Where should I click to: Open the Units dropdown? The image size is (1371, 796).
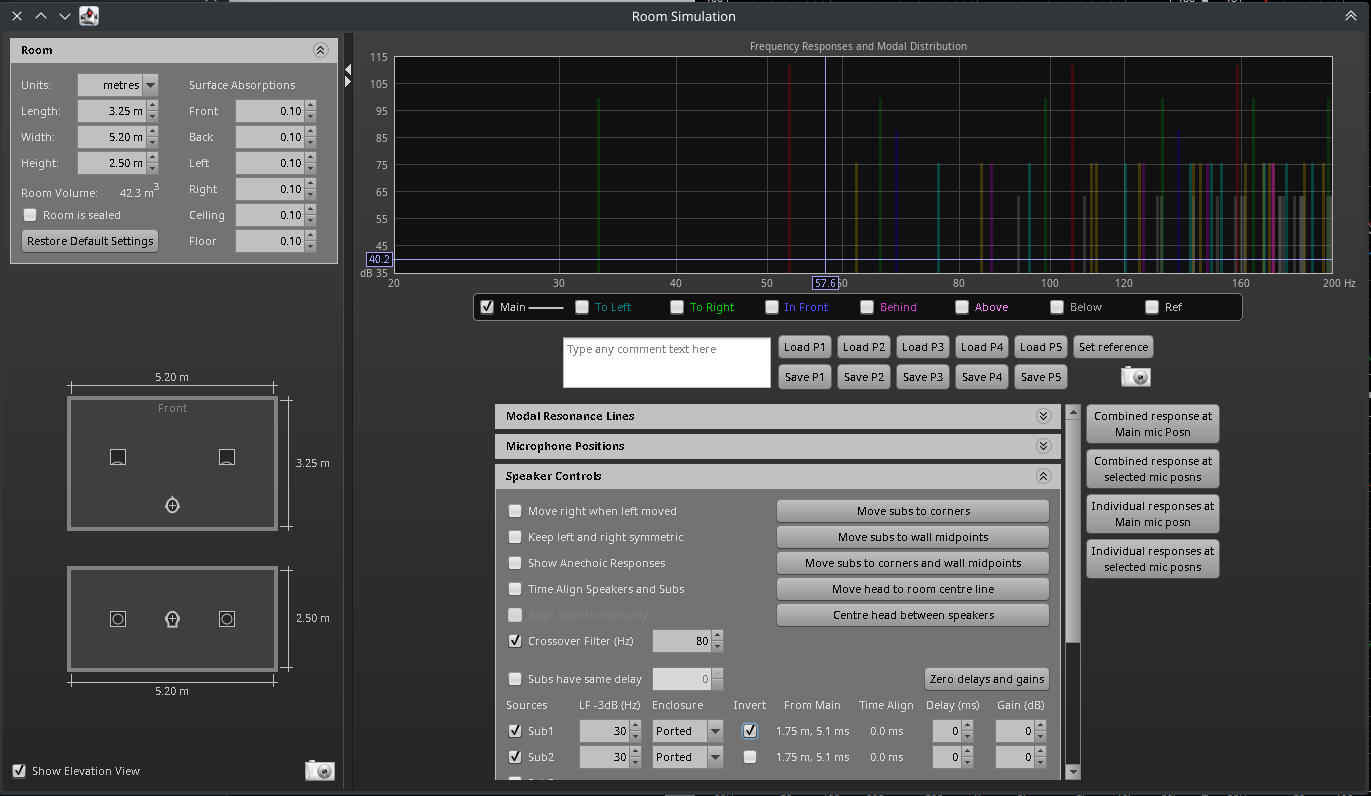tap(151, 85)
